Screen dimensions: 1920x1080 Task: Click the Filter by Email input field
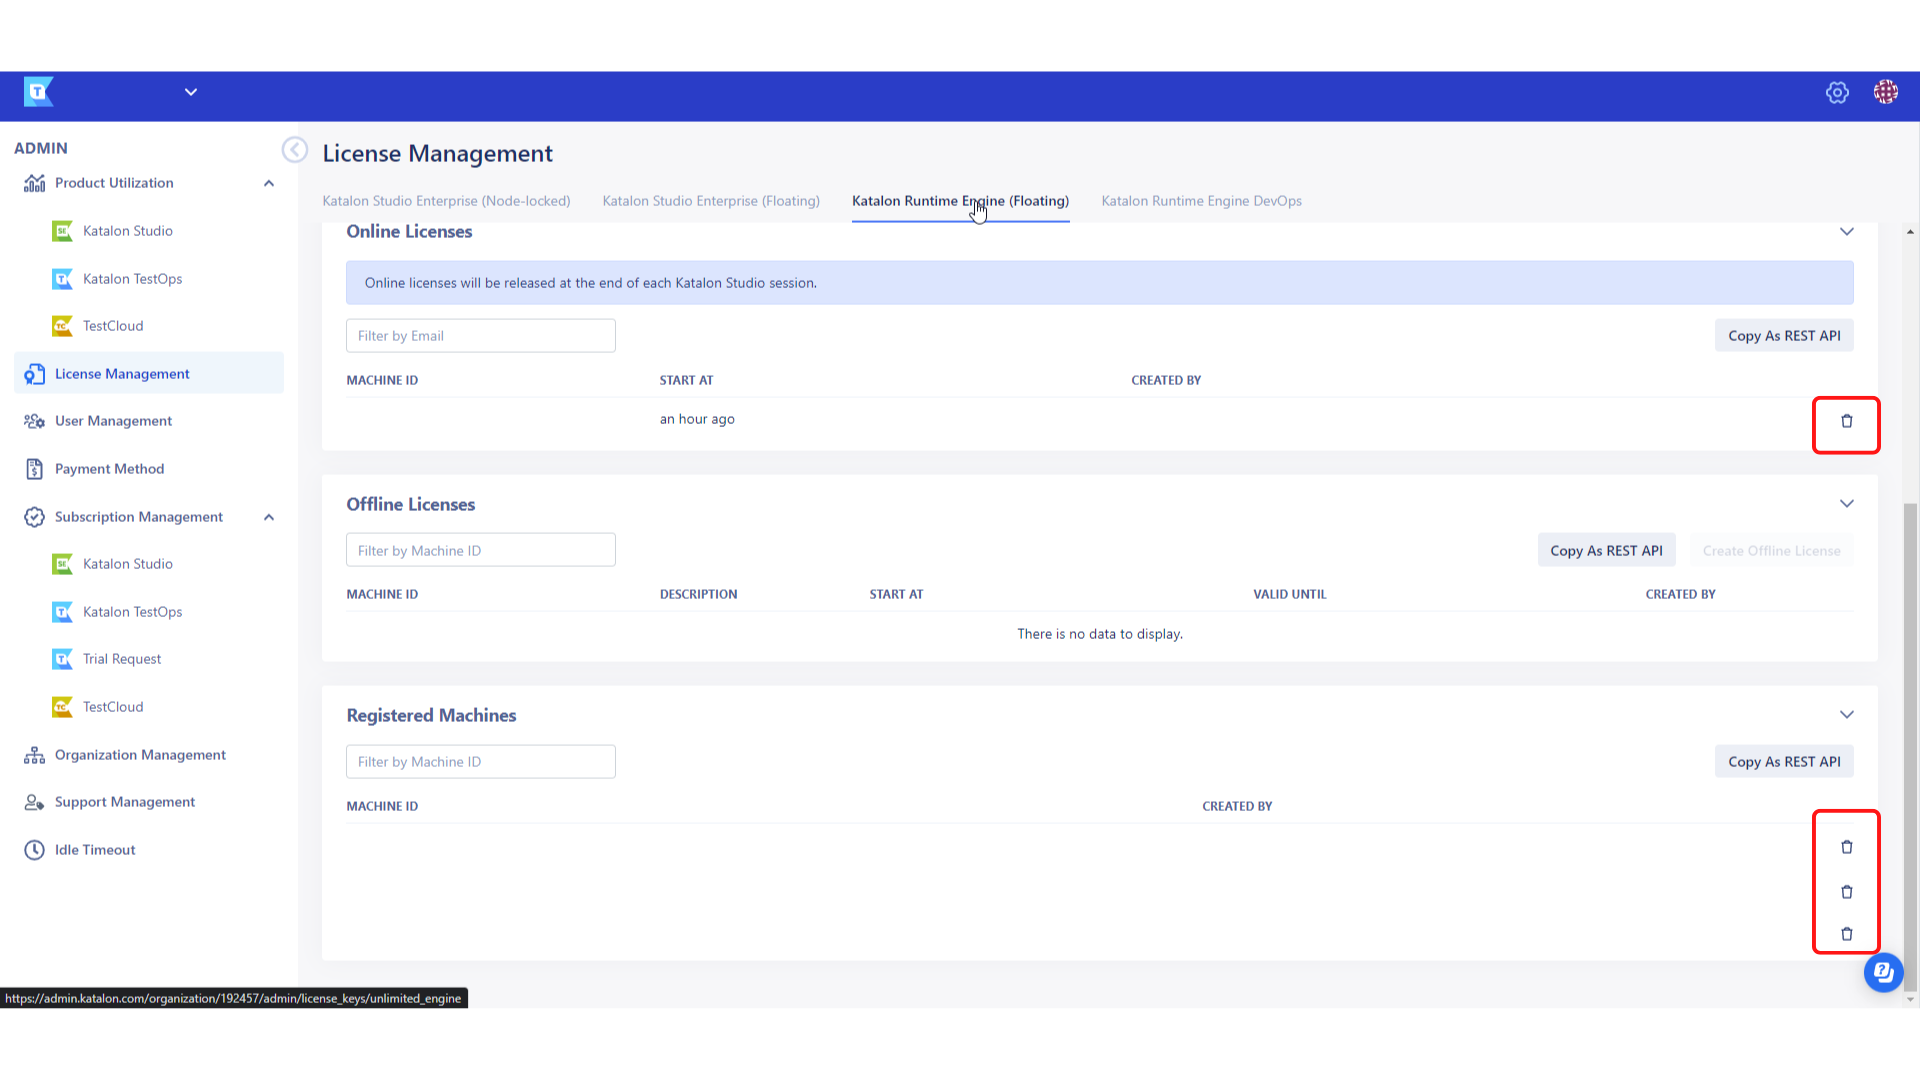point(480,335)
